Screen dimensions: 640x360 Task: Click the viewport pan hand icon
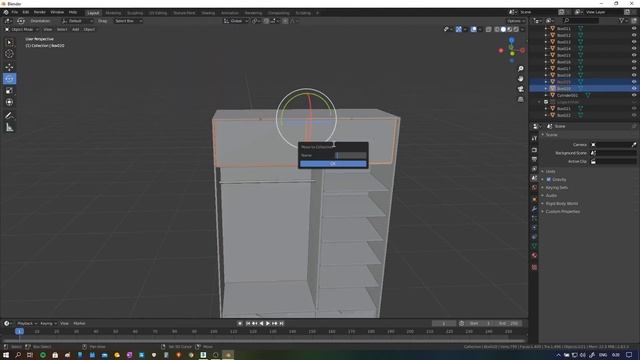tap(520, 79)
